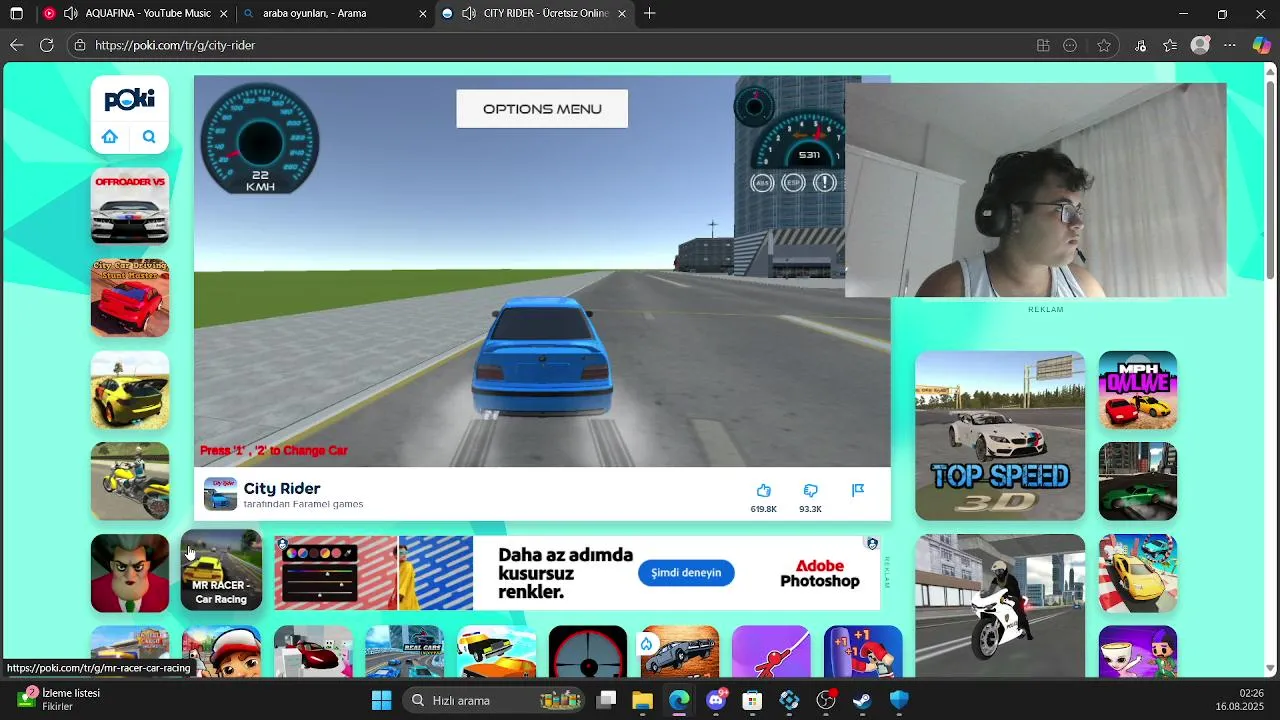Toggle hazard warning indicator in game HUD
The width and height of the screenshot is (1280, 720).
(825, 183)
